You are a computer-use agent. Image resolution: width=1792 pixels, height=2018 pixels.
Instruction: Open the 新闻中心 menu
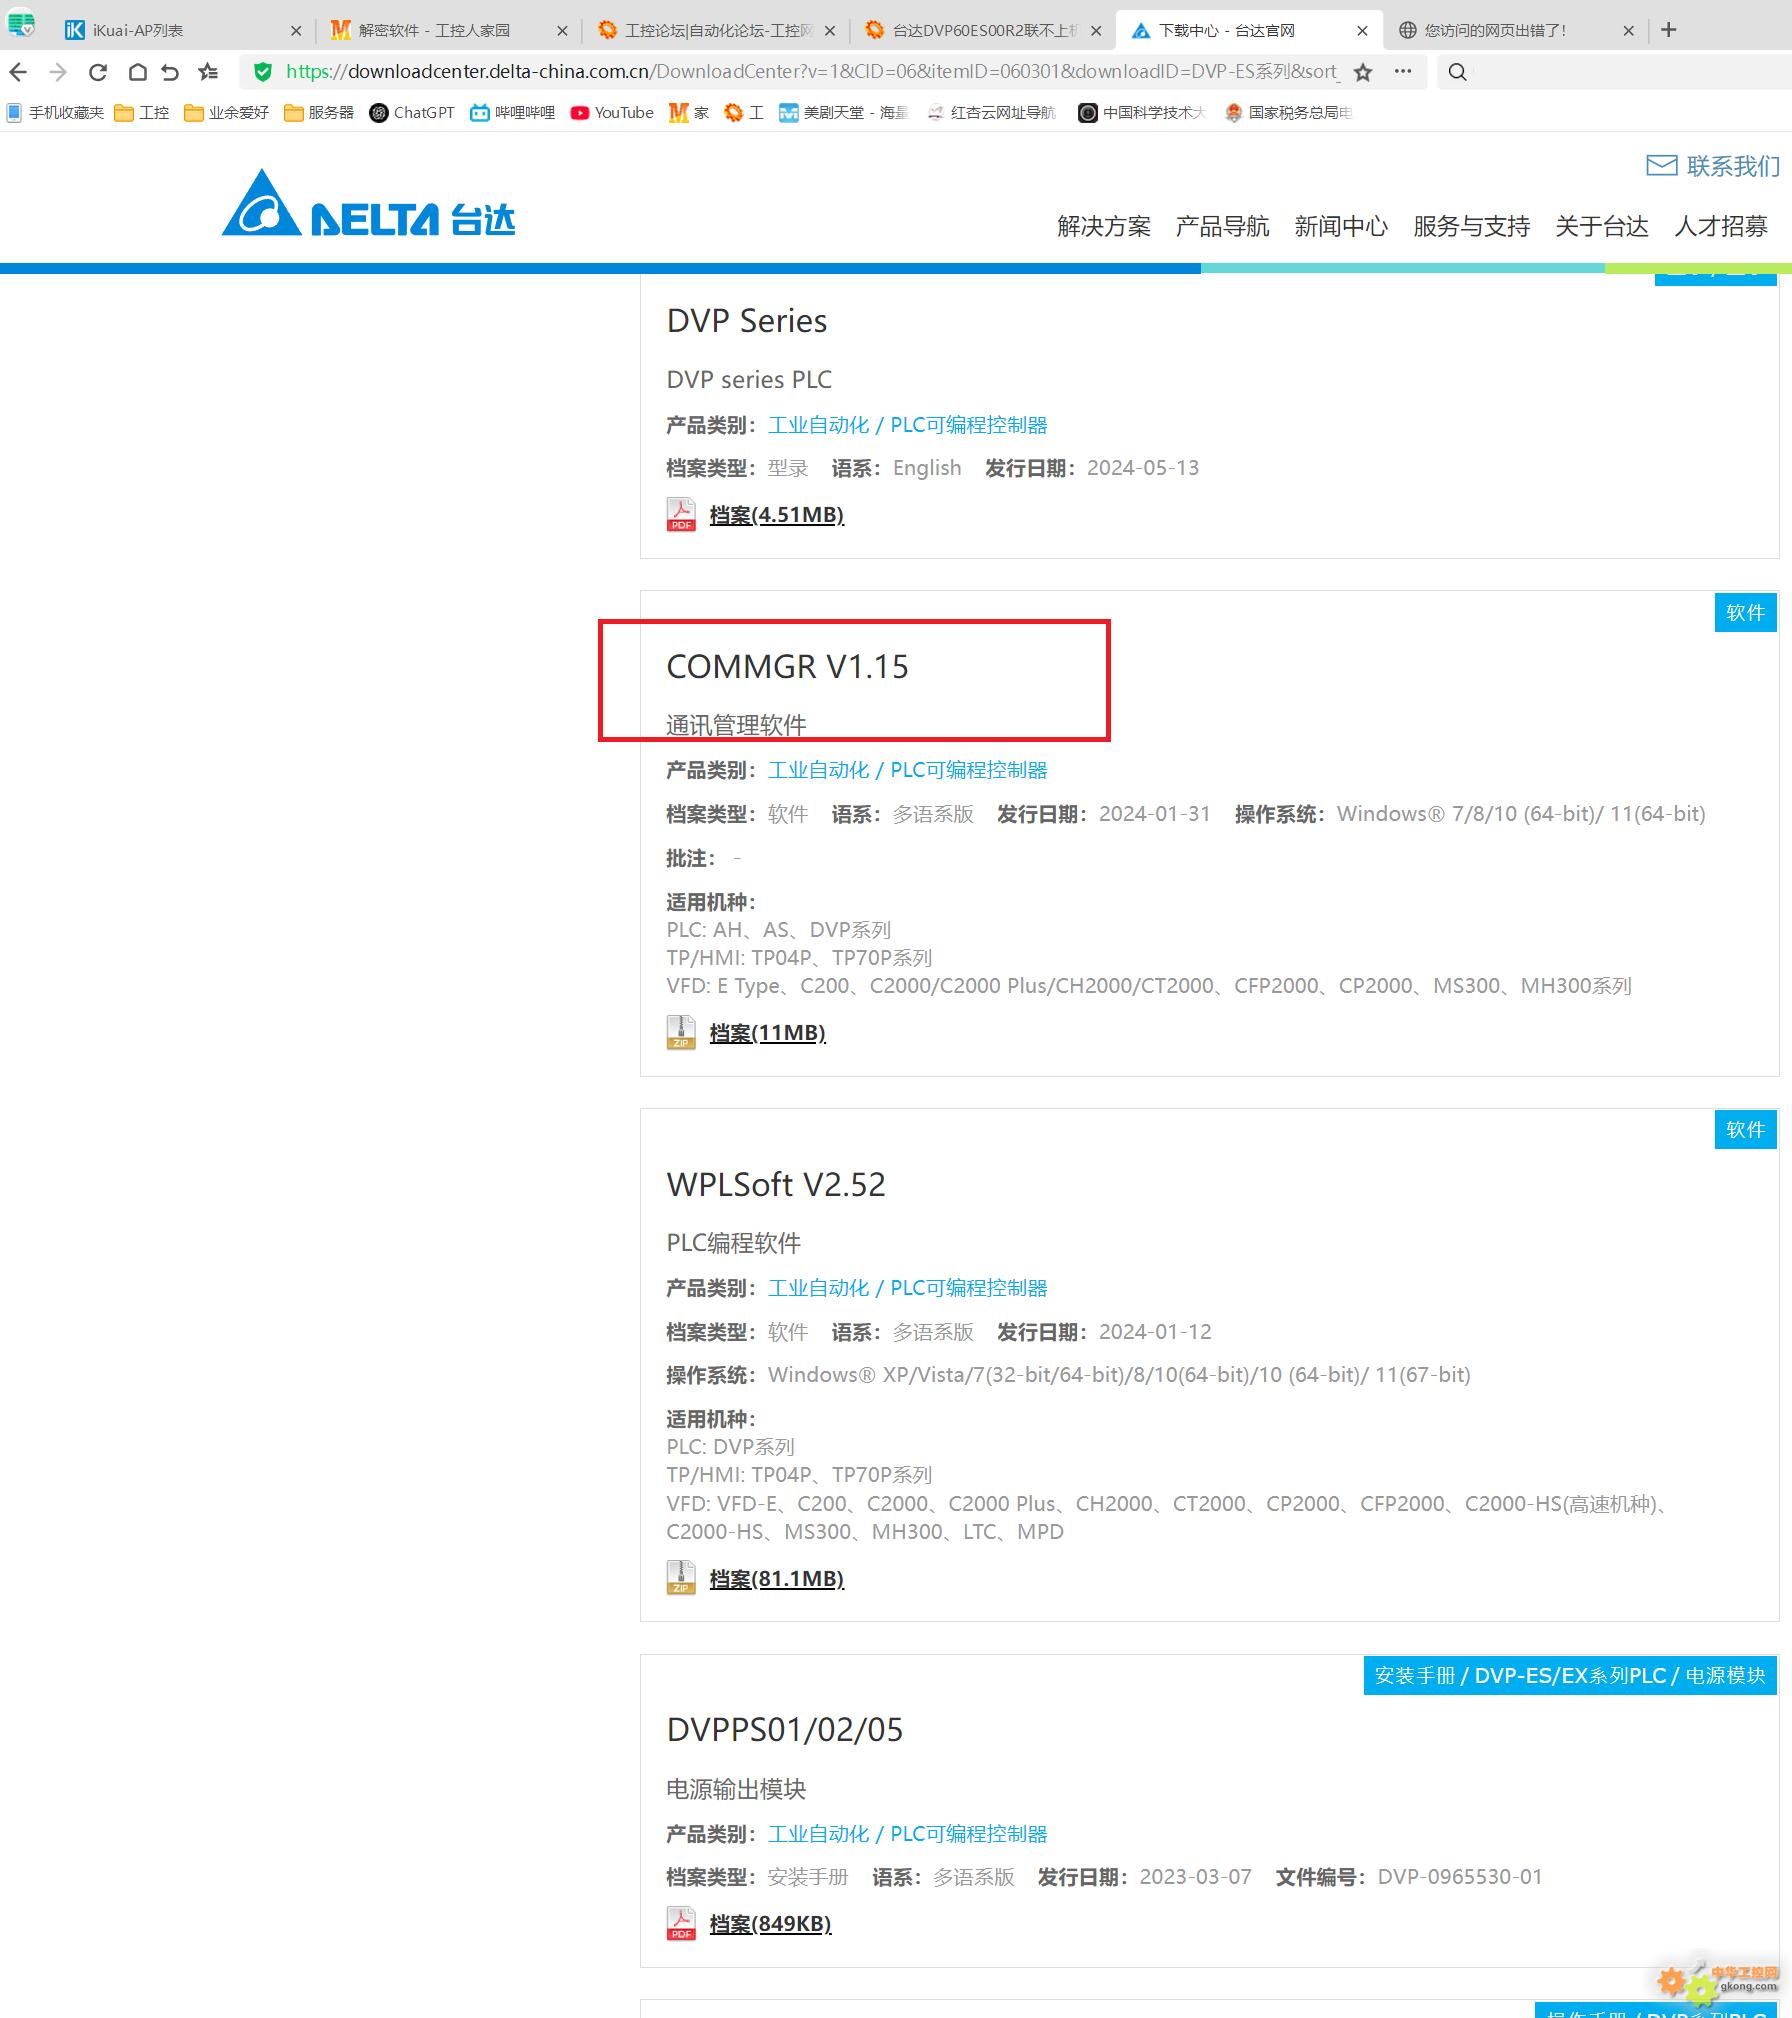tap(1341, 226)
